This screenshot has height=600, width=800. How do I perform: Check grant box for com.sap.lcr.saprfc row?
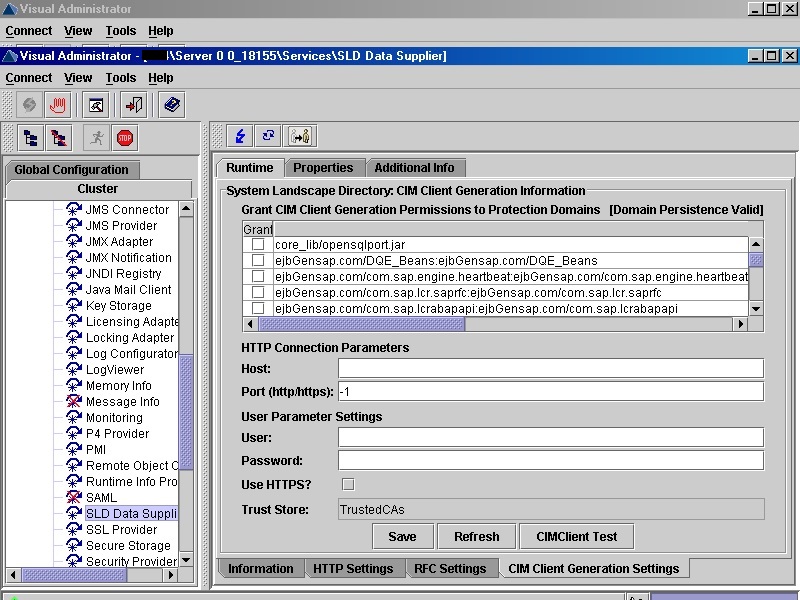[x=258, y=292]
